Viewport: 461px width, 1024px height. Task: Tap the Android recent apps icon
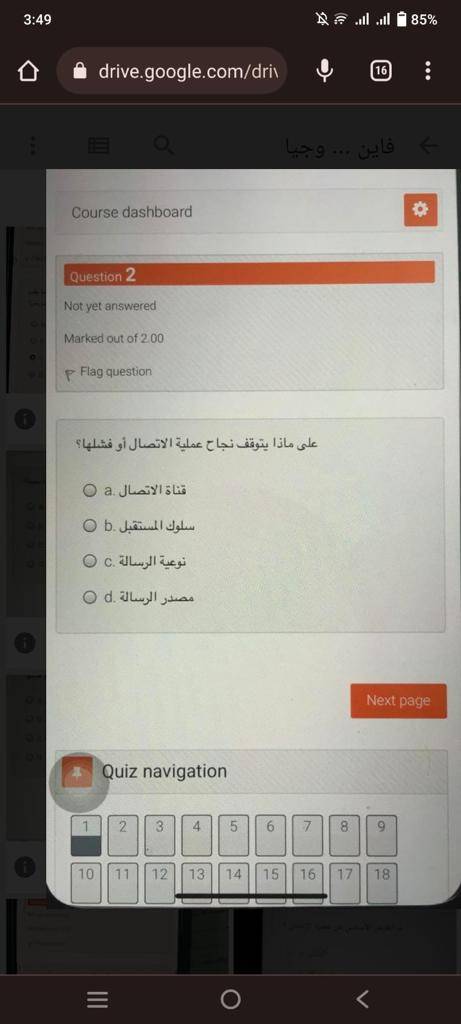(x=97, y=999)
